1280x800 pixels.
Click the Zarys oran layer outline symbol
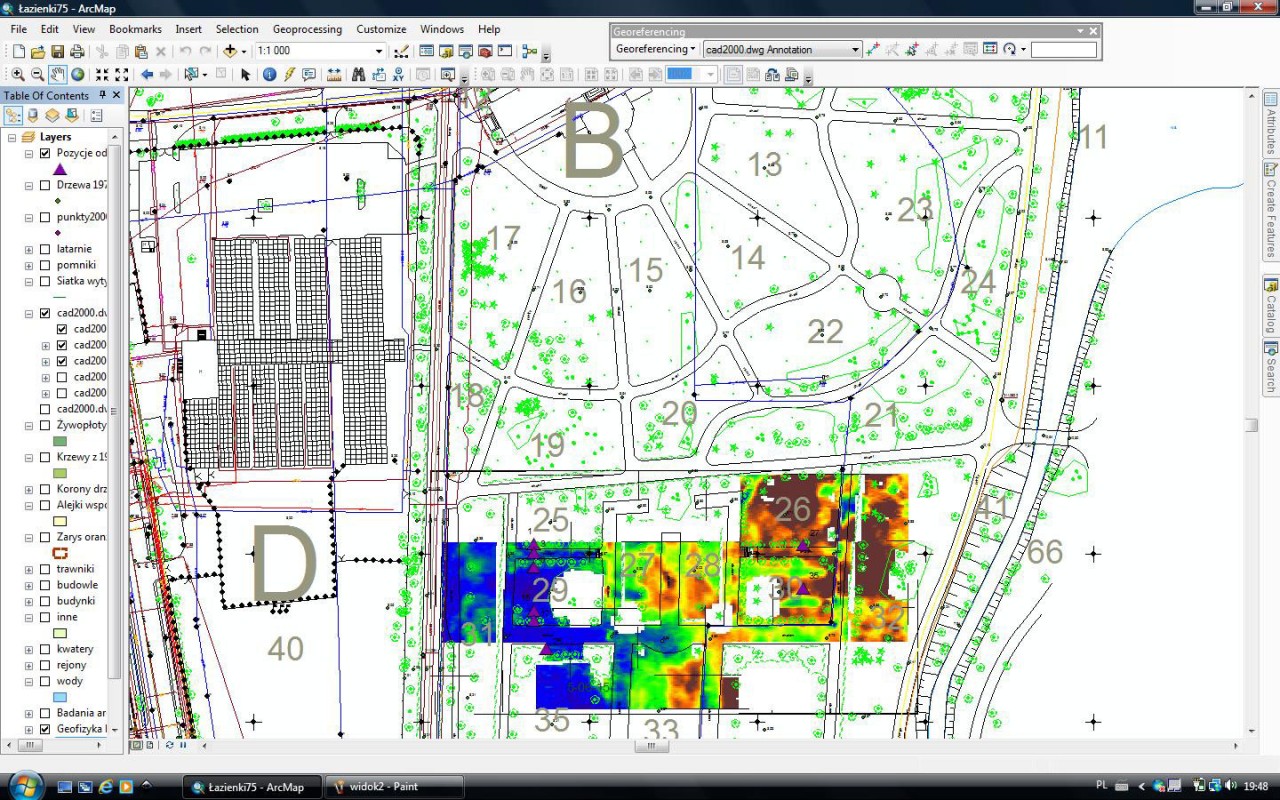(60, 553)
